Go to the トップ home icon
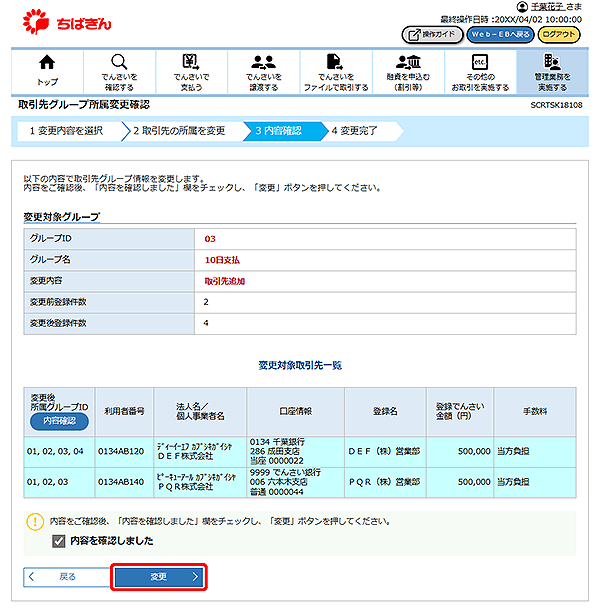Image resolution: width=600 pixels, height=613 pixels. pyautogui.click(x=47, y=69)
